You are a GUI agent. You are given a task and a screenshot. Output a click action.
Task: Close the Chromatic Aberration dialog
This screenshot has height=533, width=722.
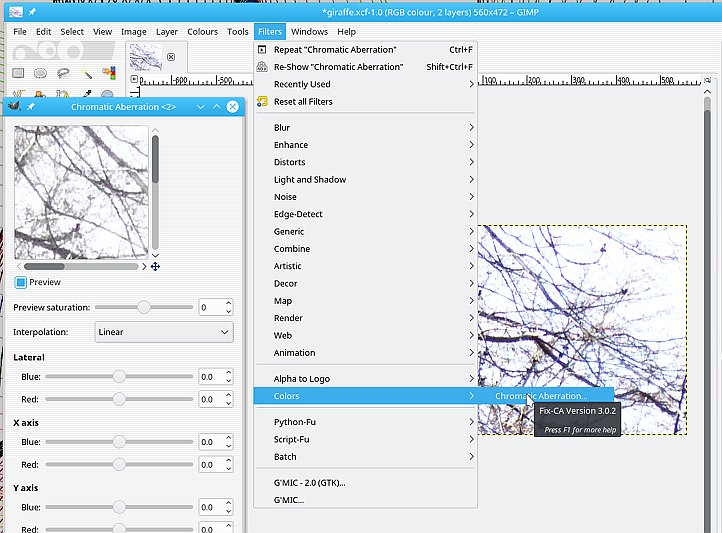[233, 107]
